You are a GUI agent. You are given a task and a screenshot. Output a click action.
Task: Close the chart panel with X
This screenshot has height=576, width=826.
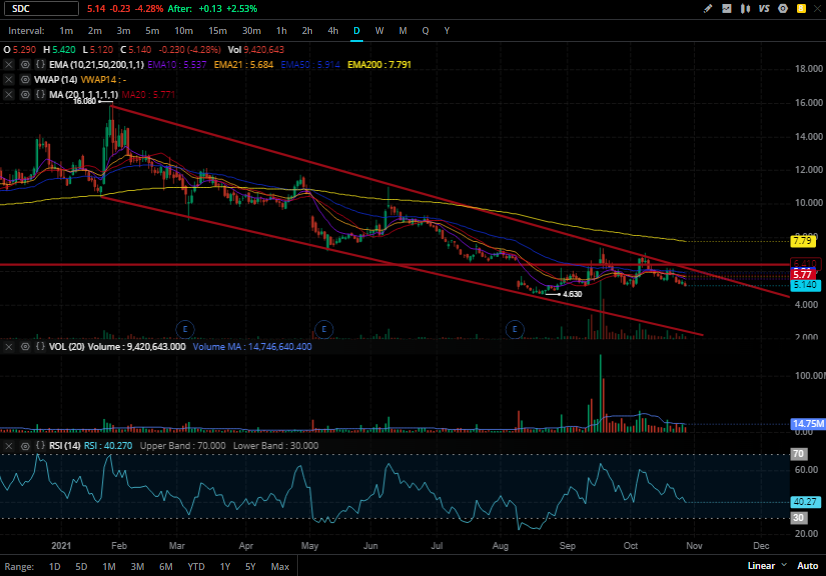pyautogui.click(x=818, y=8)
